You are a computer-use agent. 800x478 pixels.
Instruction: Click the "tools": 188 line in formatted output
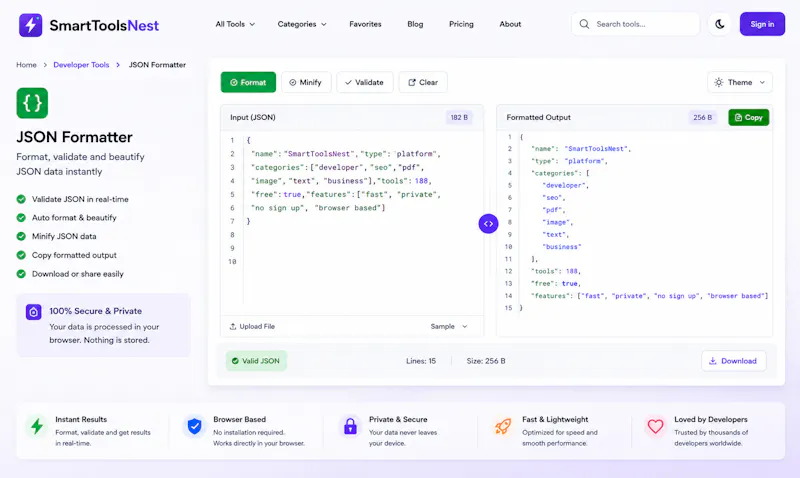click(x=556, y=271)
